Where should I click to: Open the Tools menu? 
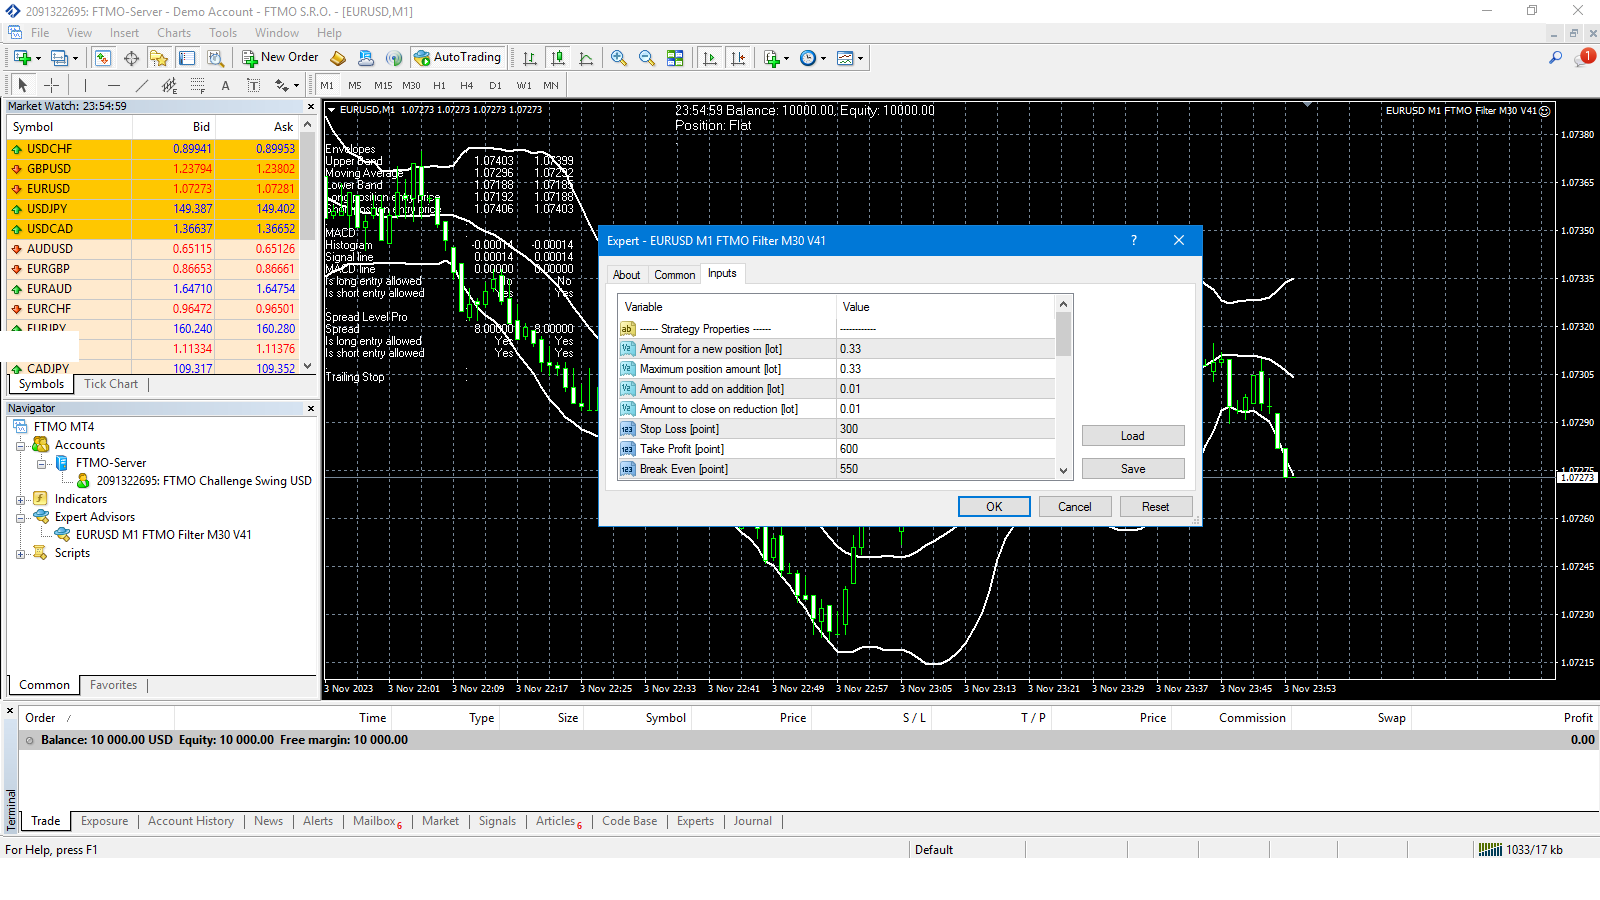coord(223,33)
